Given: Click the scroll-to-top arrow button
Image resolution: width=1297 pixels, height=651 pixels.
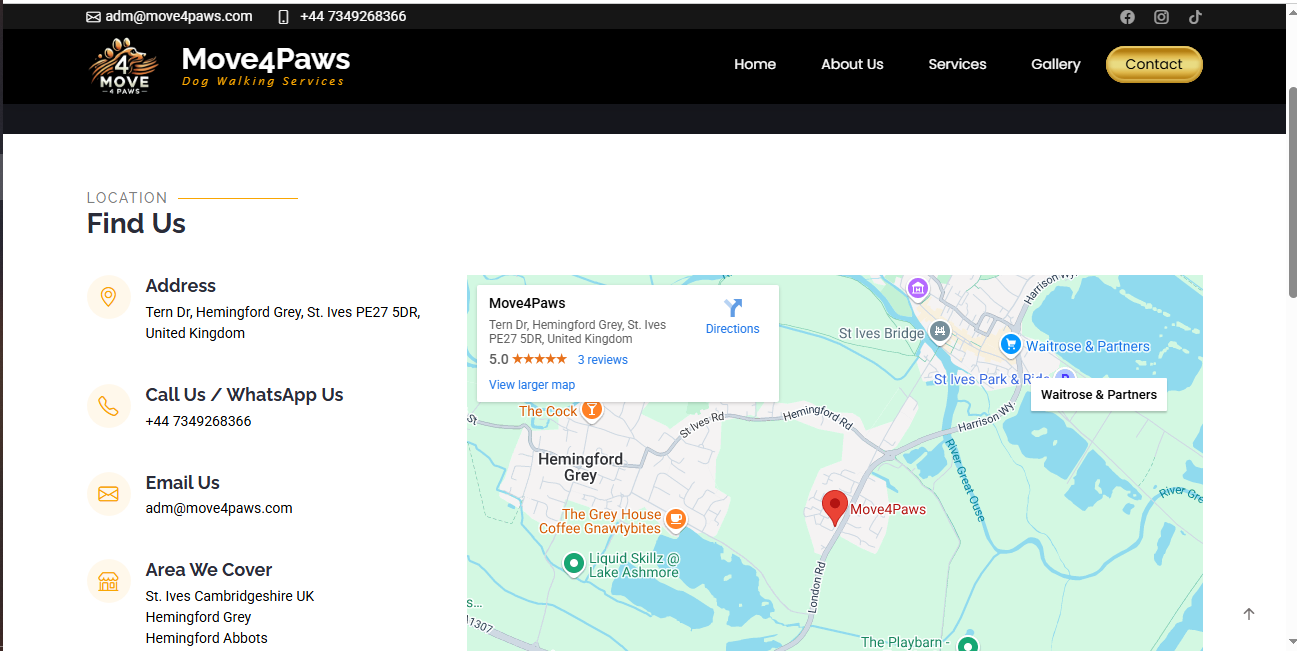Looking at the screenshot, I should [1248, 614].
